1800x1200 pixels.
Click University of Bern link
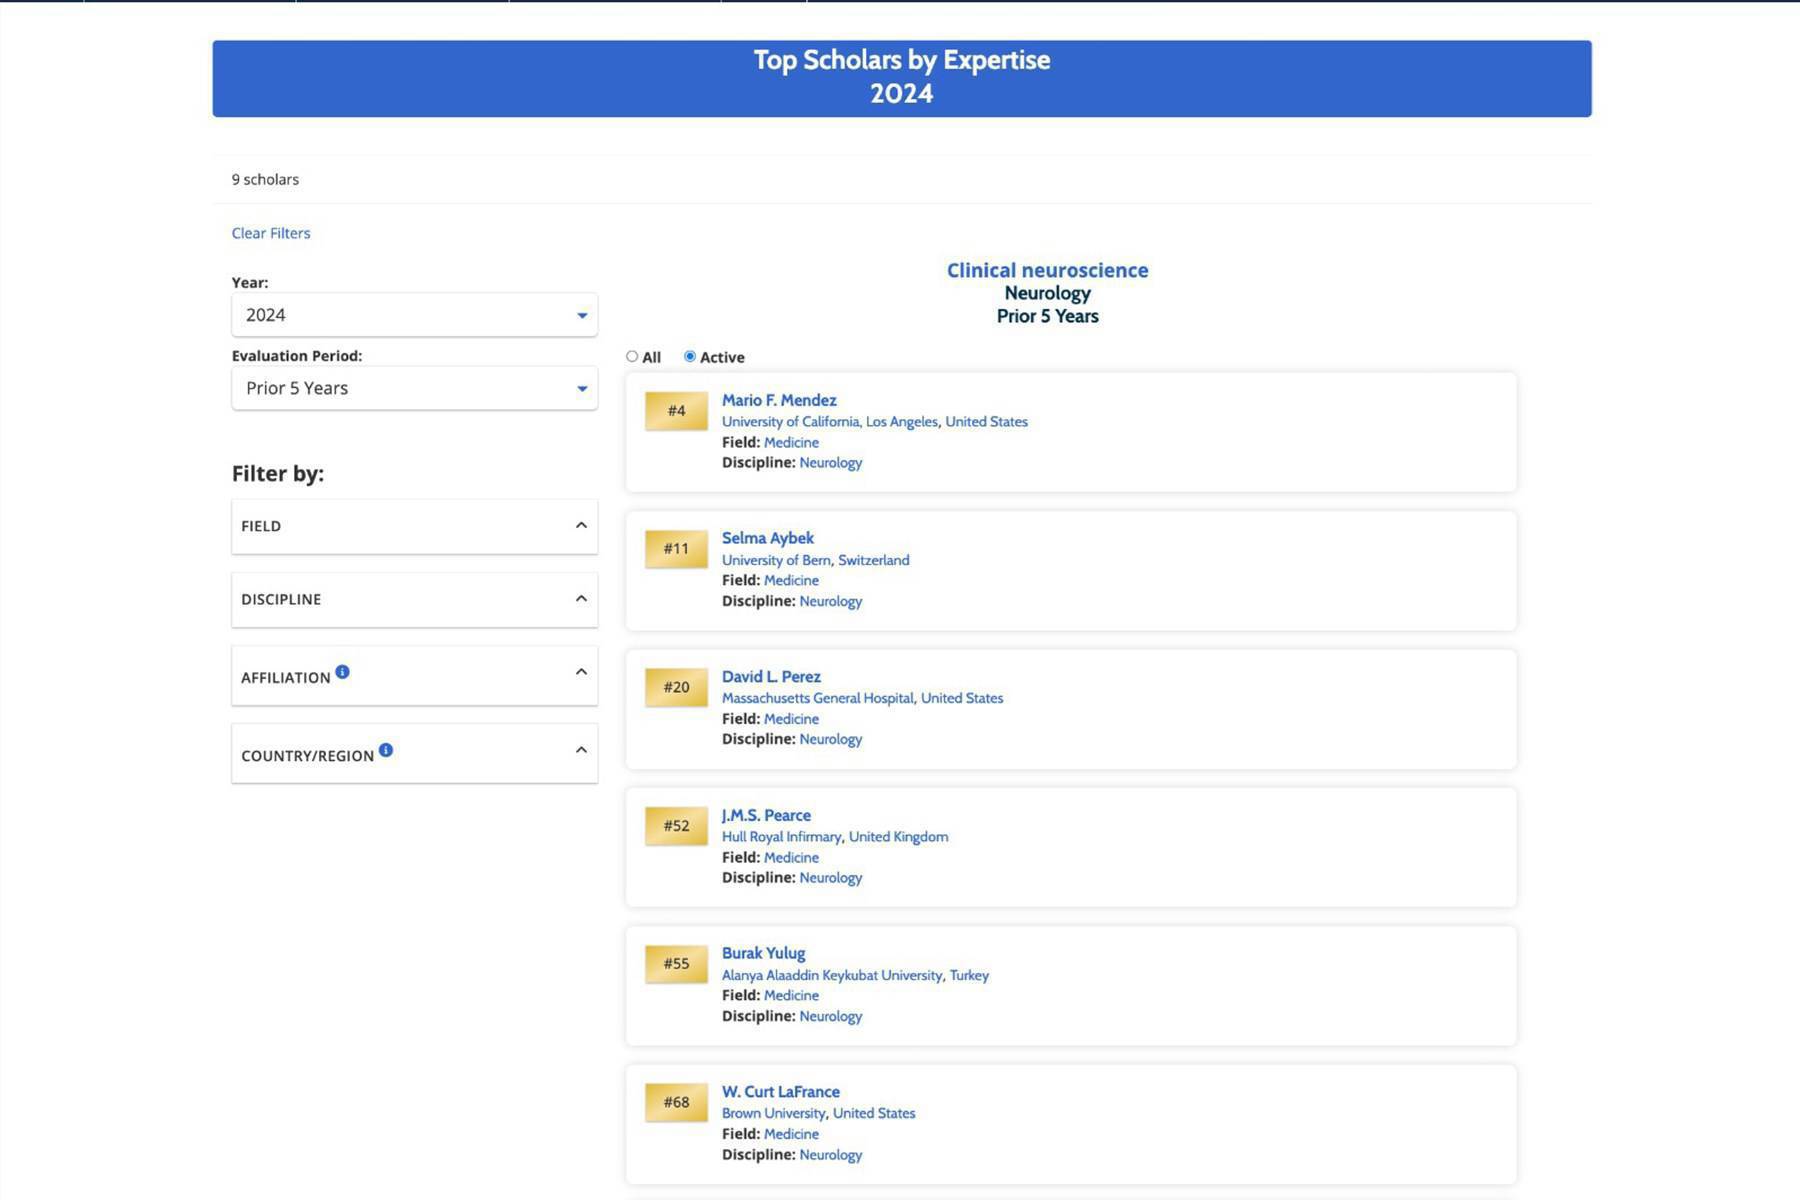pos(776,560)
